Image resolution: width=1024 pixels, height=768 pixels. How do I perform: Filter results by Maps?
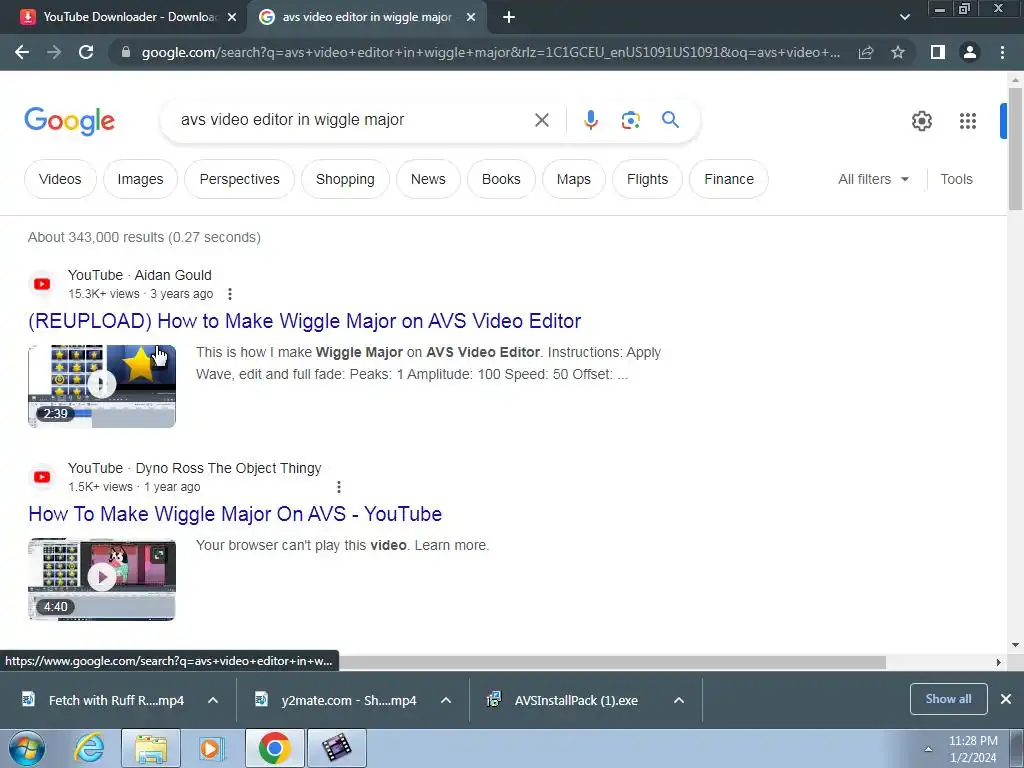point(573,179)
